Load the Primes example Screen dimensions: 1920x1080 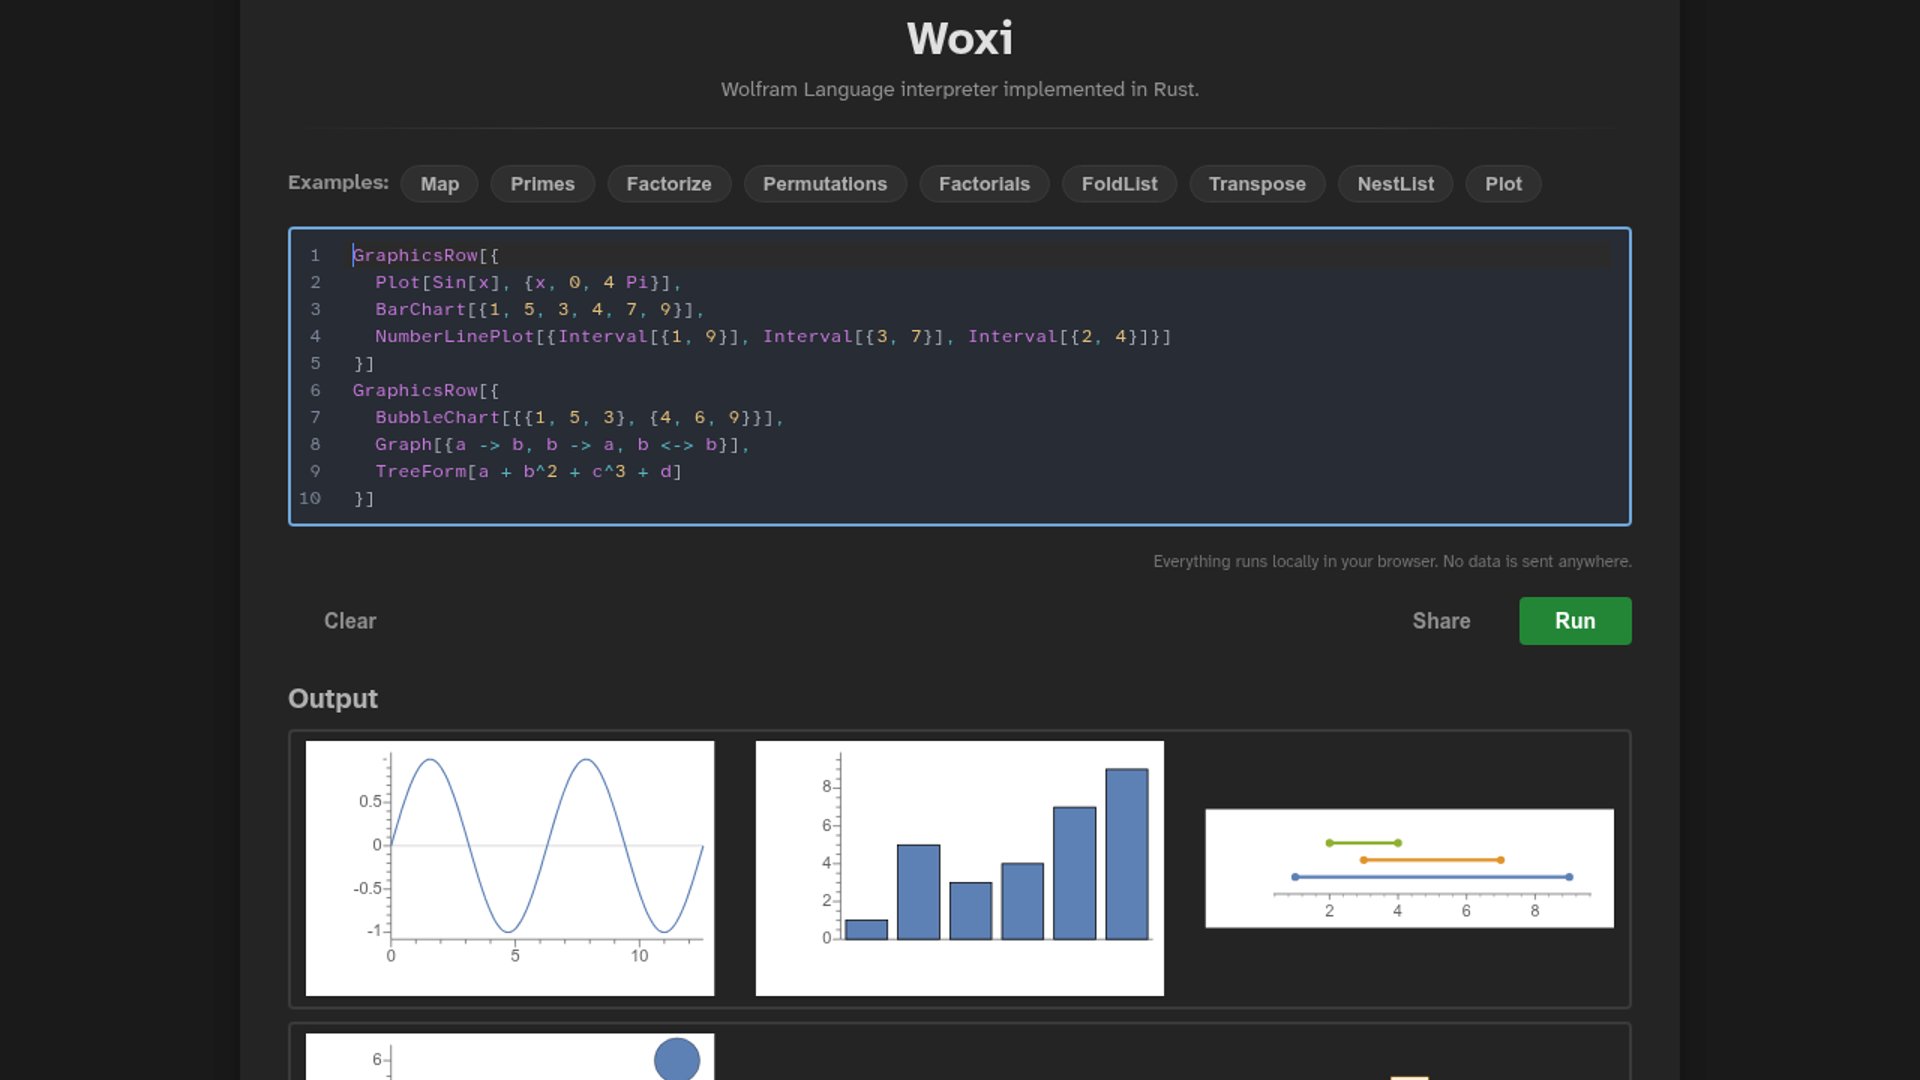tap(542, 184)
